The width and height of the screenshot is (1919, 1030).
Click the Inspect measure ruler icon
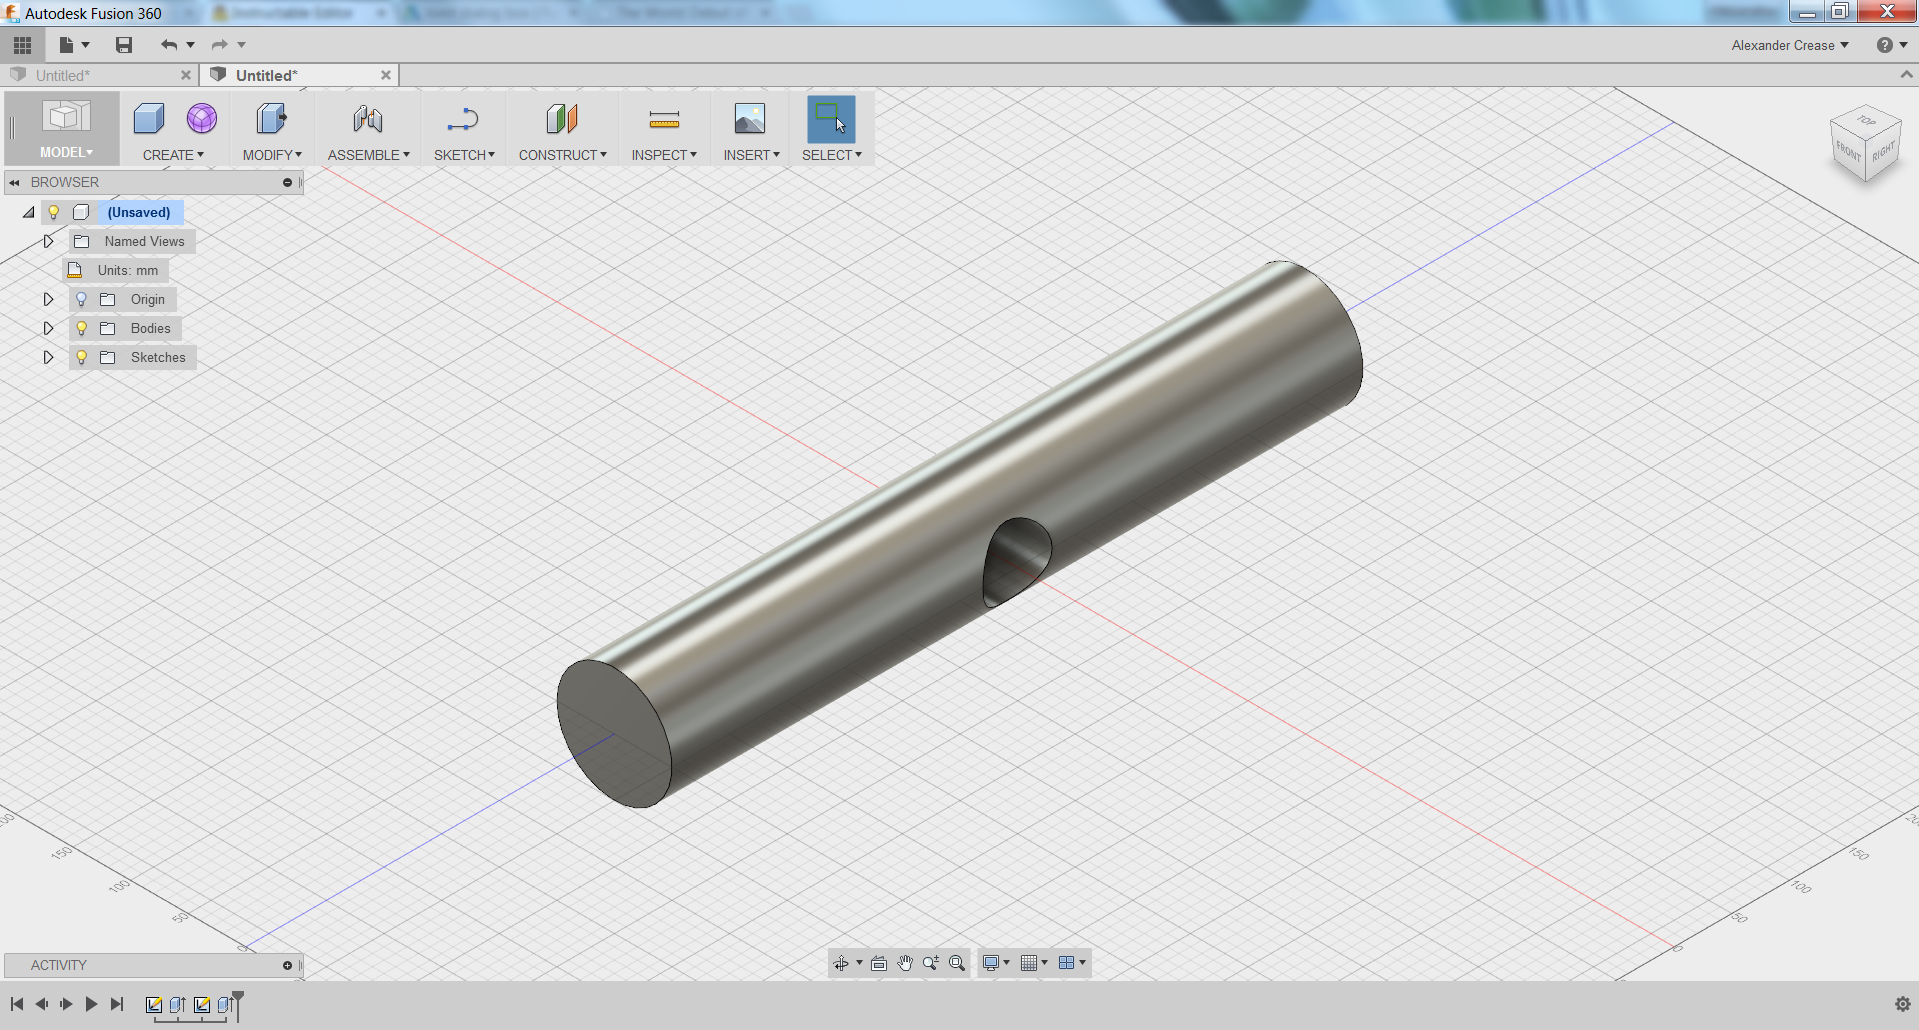(664, 120)
